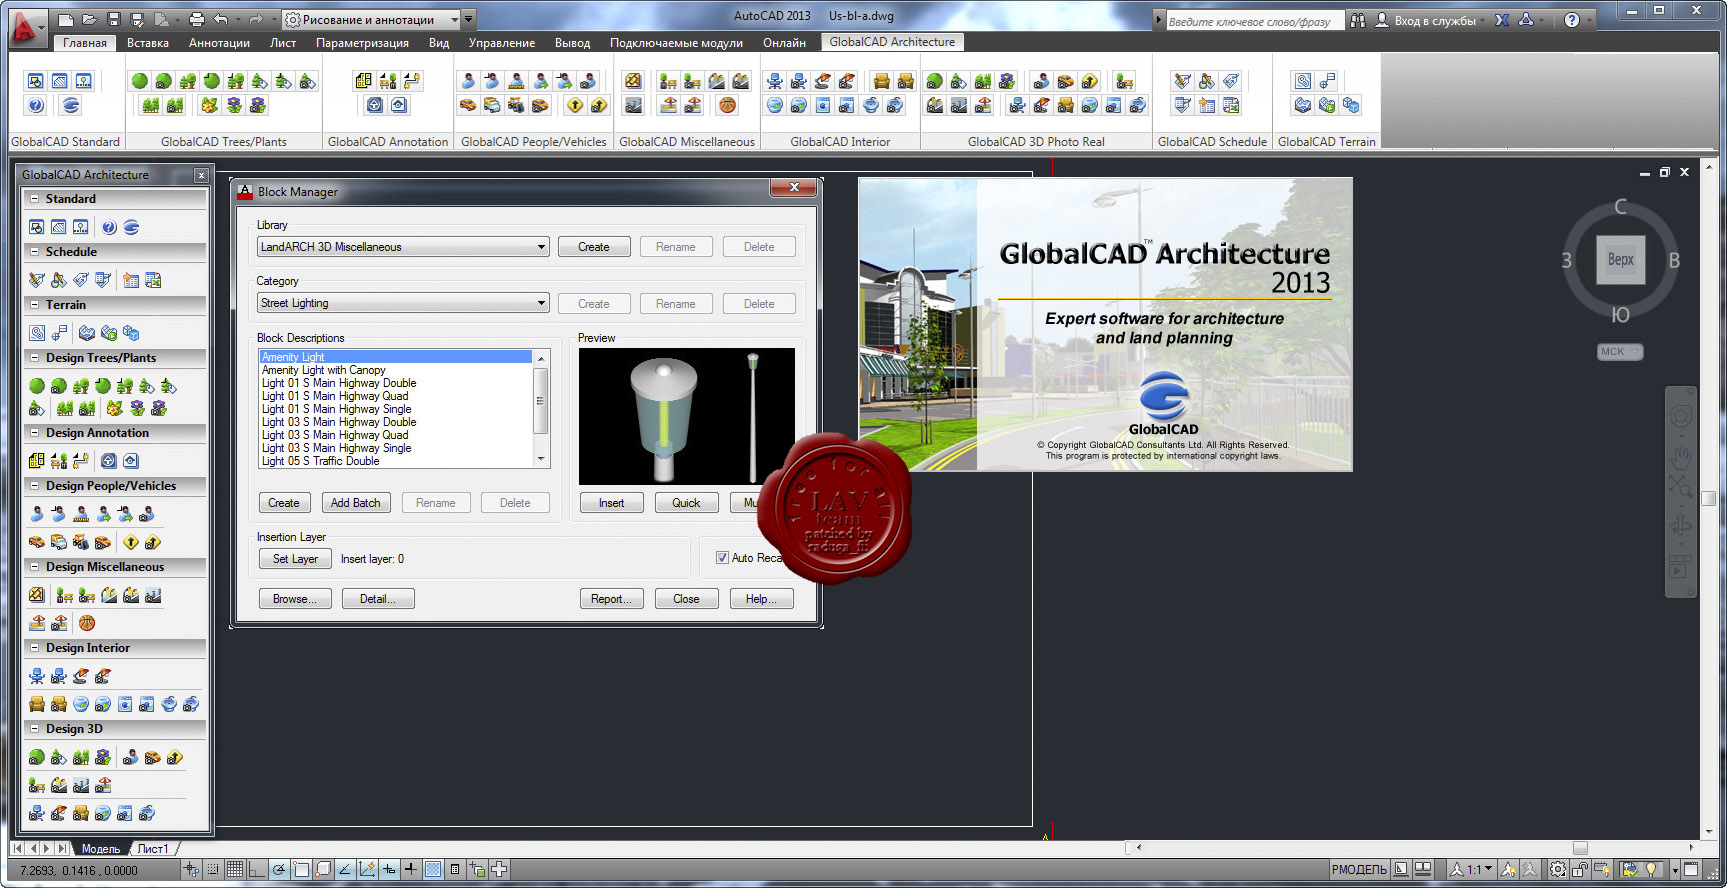Open the МСК coordinate system dropdown

[1620, 352]
